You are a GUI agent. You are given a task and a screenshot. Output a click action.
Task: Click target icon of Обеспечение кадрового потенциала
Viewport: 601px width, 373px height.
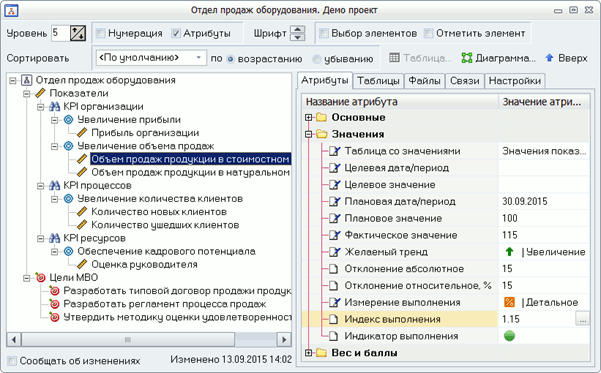(x=68, y=251)
